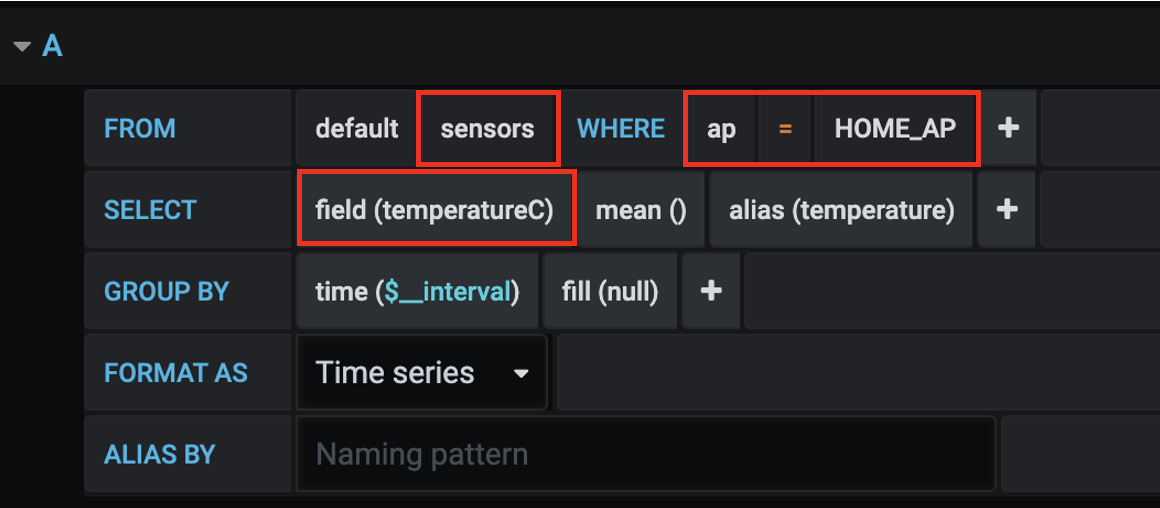Click the FROM row label

(140, 128)
